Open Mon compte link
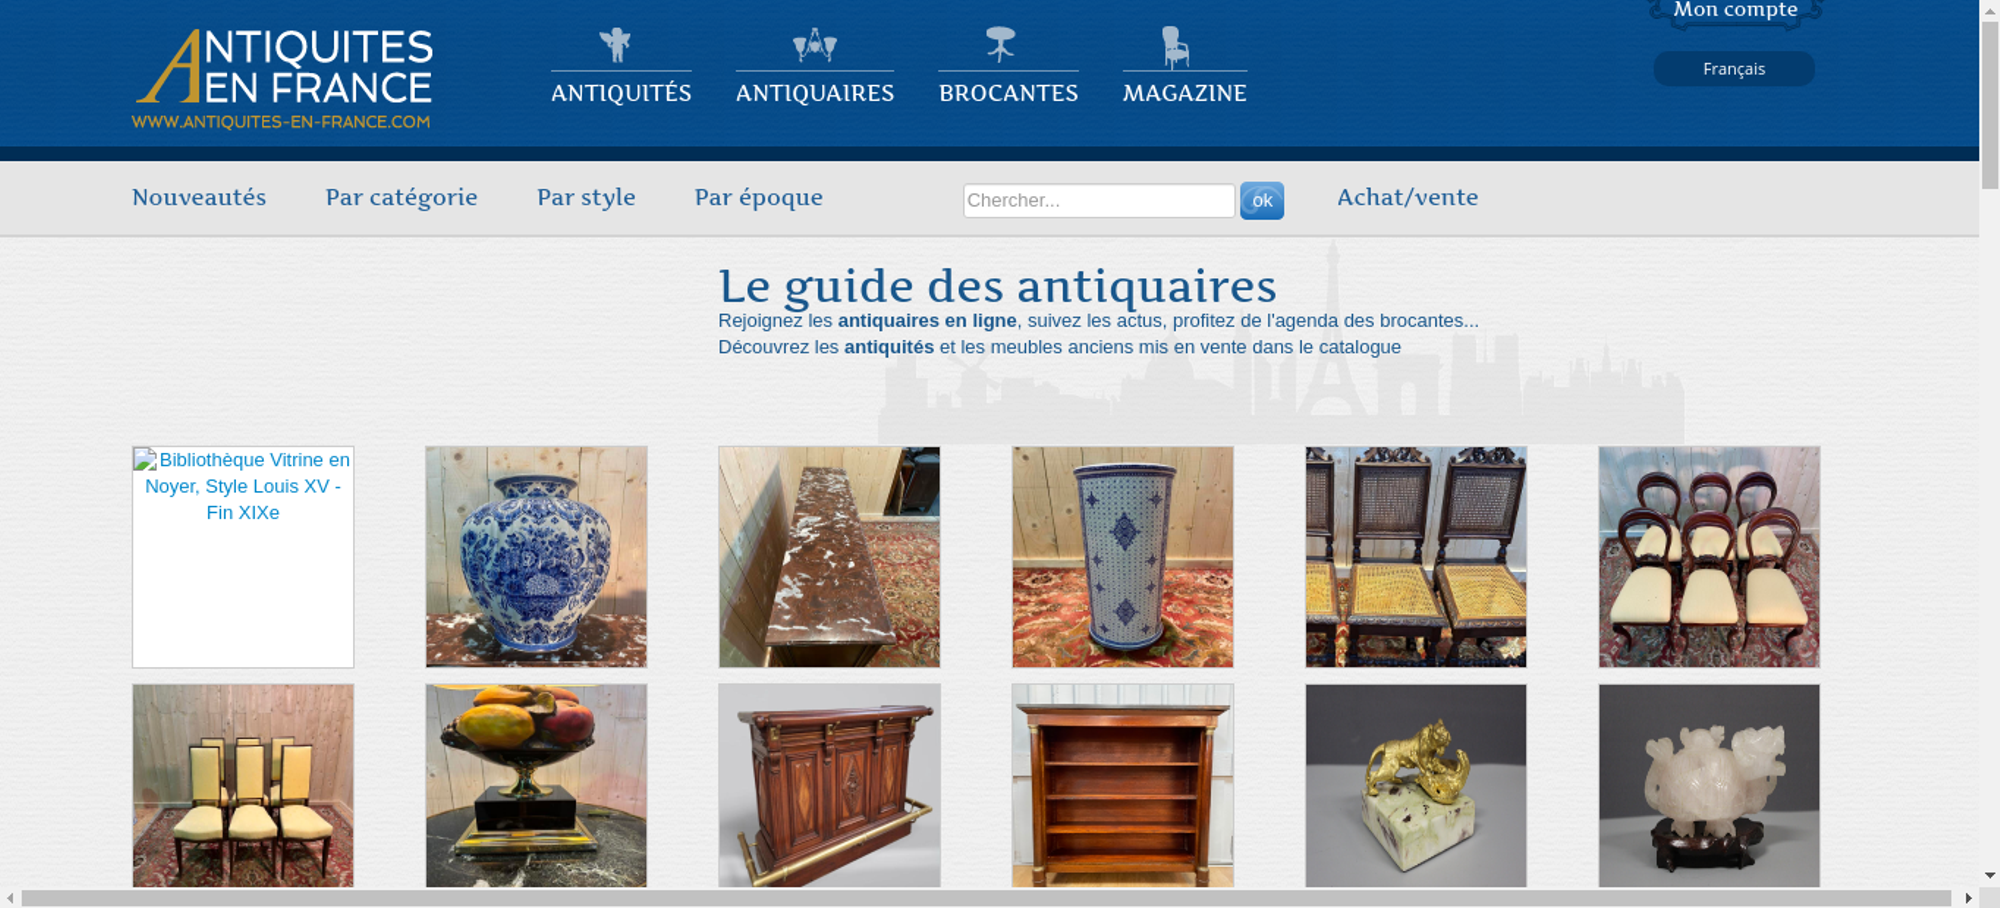Viewport: 2000px width, 908px height. (1735, 11)
